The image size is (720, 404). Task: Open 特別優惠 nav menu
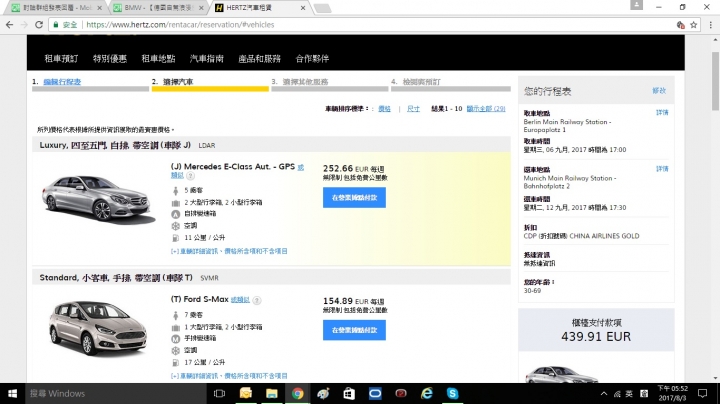click(x=110, y=58)
